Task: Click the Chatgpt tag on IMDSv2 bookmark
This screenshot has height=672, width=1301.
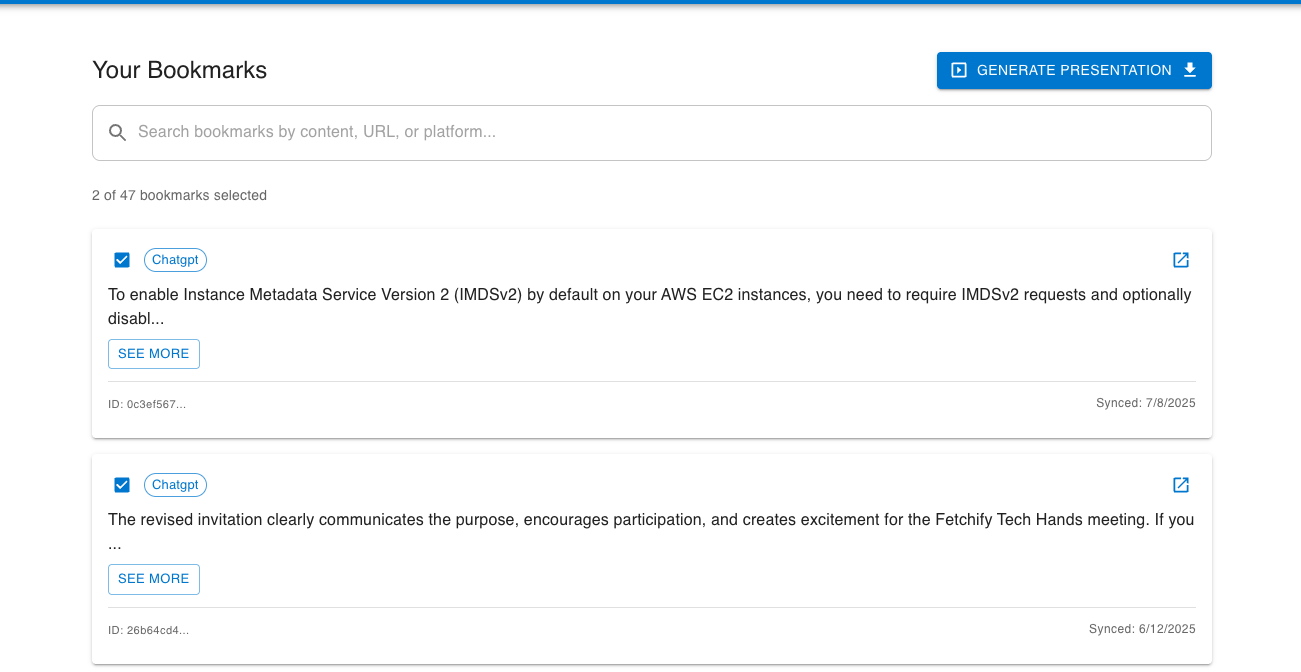Action: click(175, 260)
